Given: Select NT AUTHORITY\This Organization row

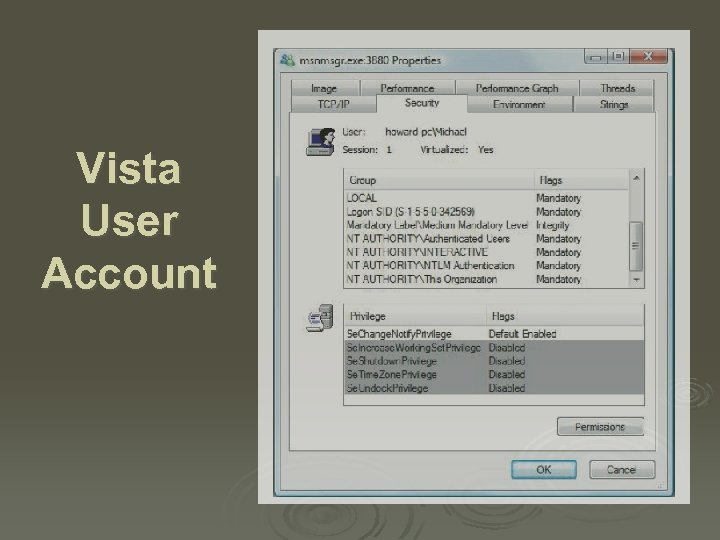Looking at the screenshot, I should point(487,279).
